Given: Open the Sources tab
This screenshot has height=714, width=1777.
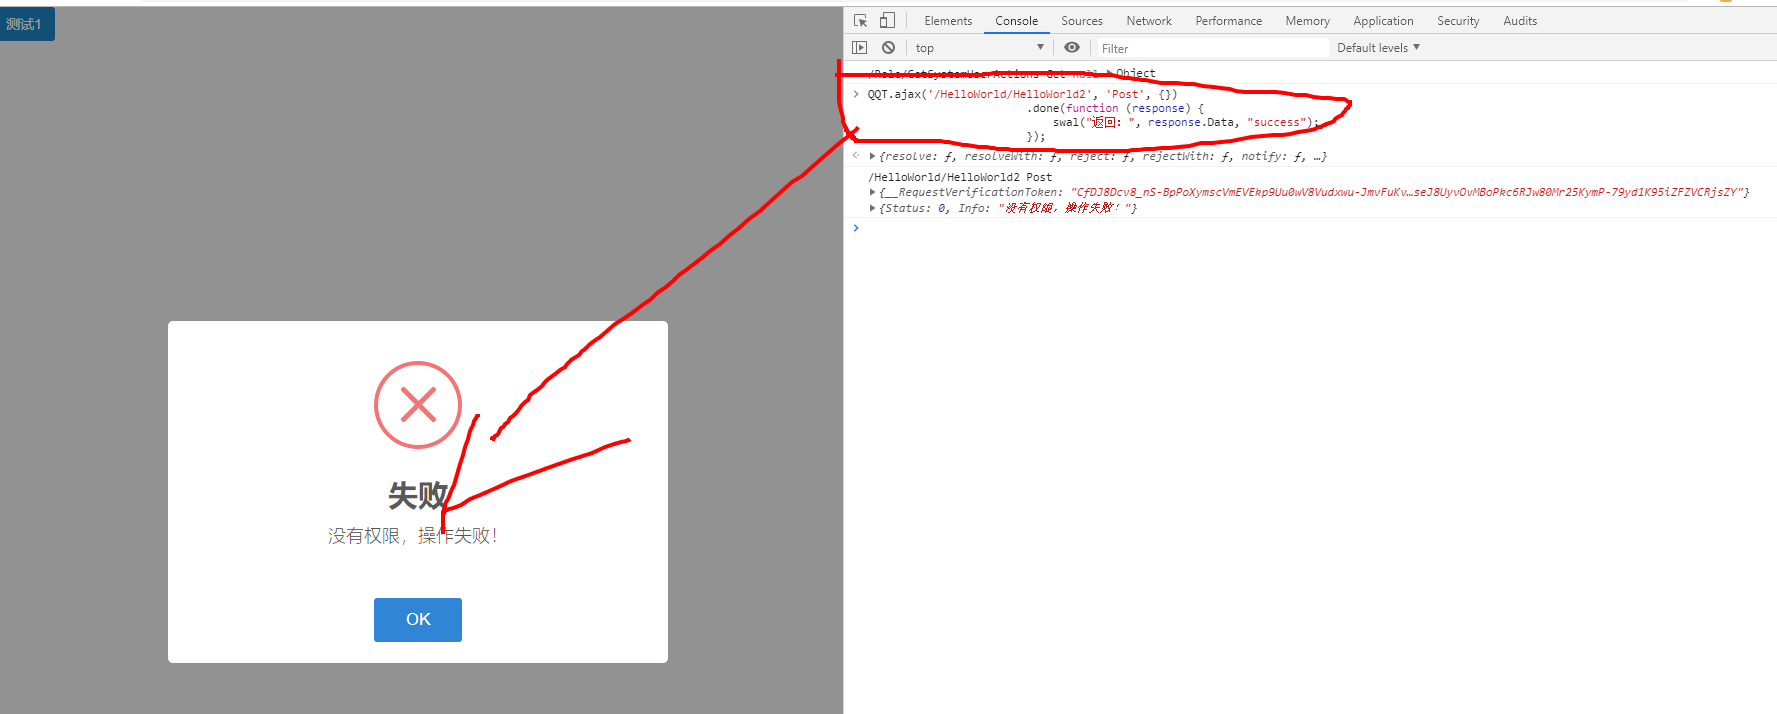Looking at the screenshot, I should point(1082,20).
